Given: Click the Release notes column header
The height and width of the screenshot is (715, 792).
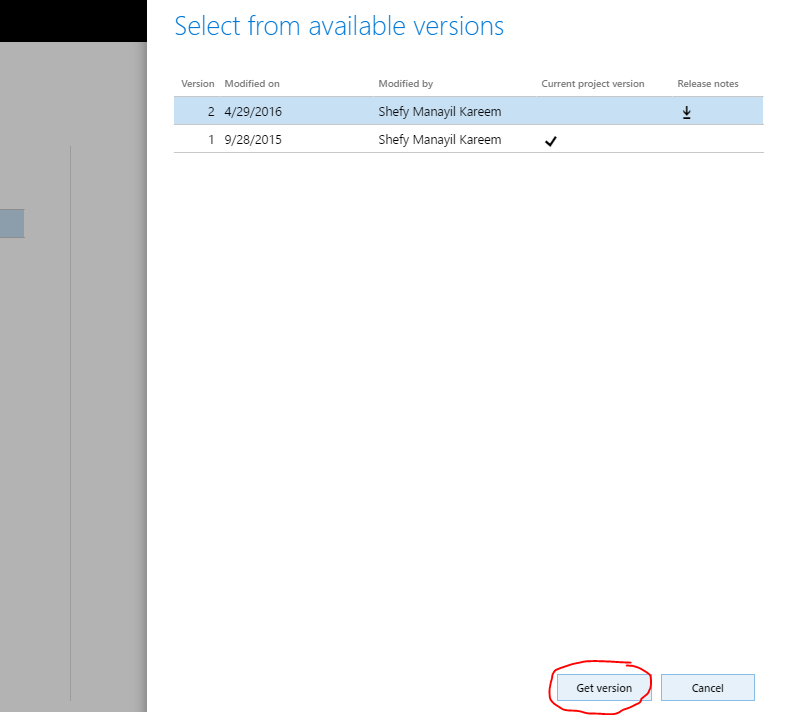Looking at the screenshot, I should point(707,84).
